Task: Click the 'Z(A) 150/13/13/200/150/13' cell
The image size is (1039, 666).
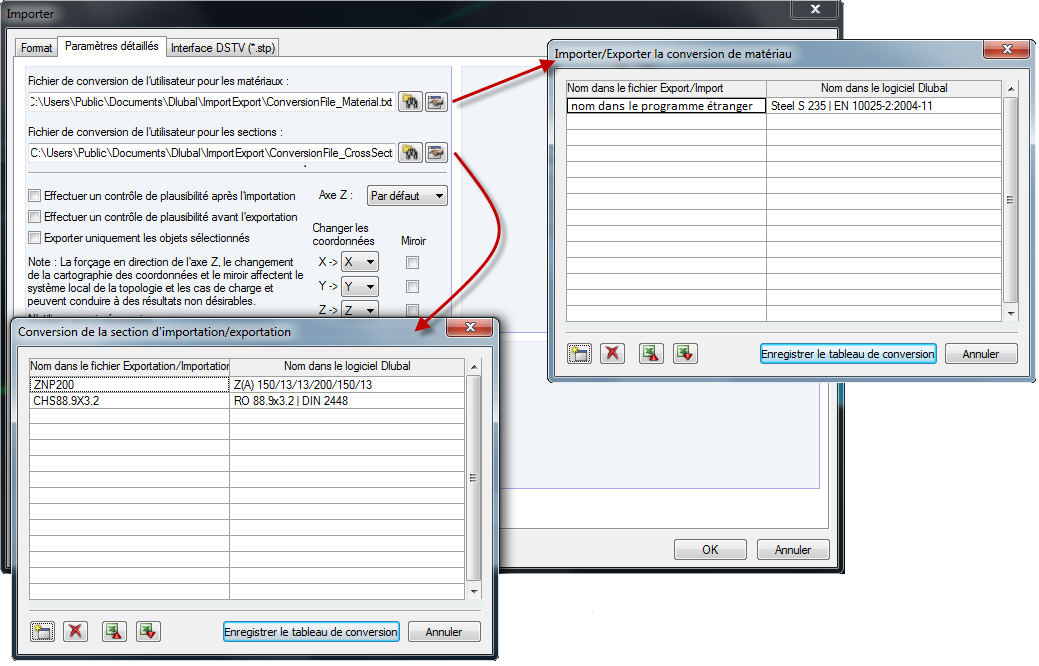Action: [347, 384]
